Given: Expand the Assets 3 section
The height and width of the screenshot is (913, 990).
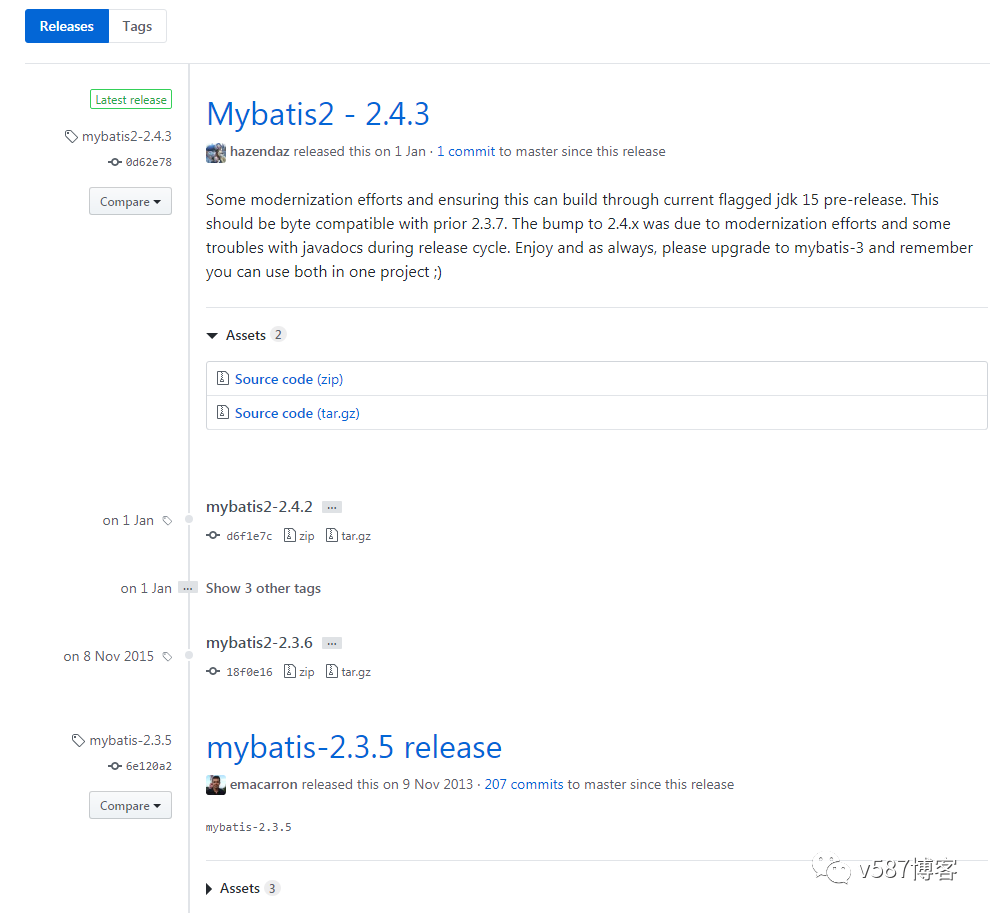Looking at the screenshot, I should 242,888.
